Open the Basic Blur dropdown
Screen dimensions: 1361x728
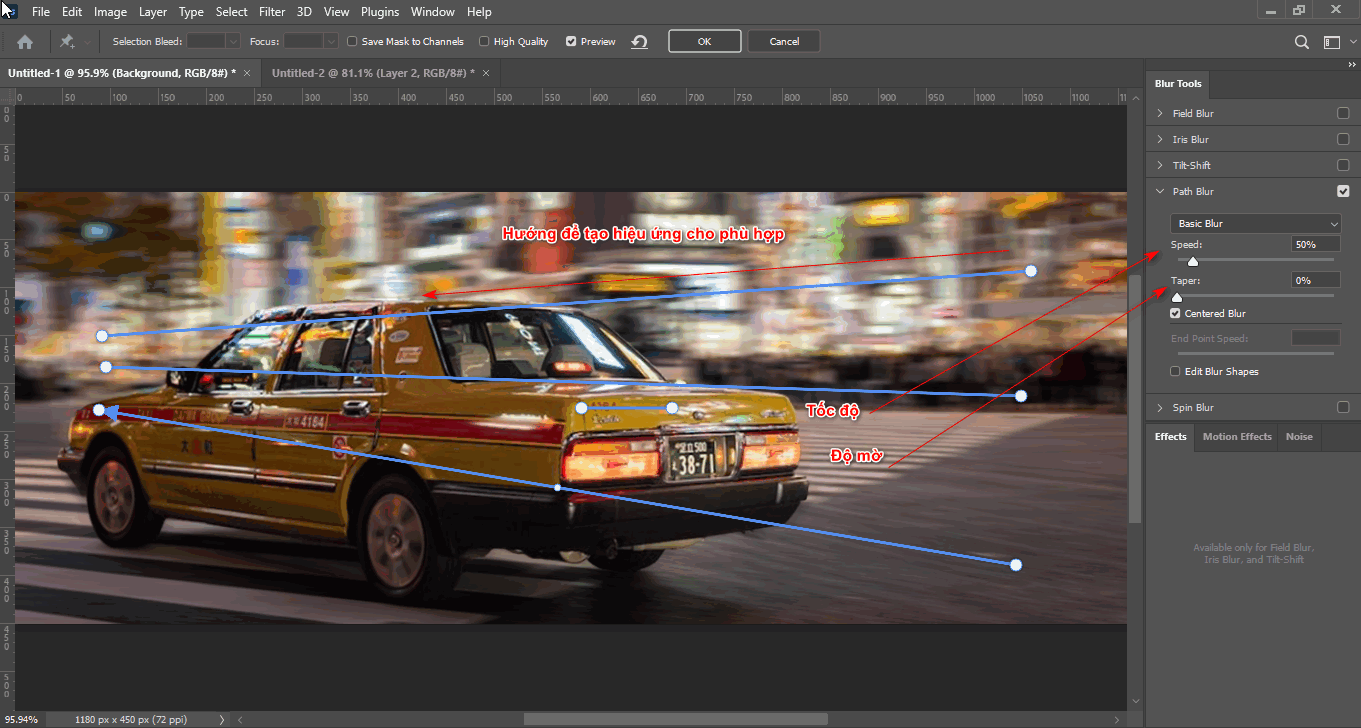click(1255, 223)
